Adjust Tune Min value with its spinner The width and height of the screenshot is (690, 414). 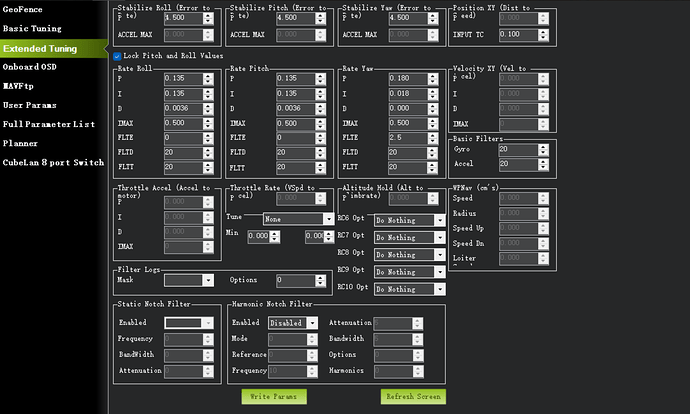[x=275, y=236]
